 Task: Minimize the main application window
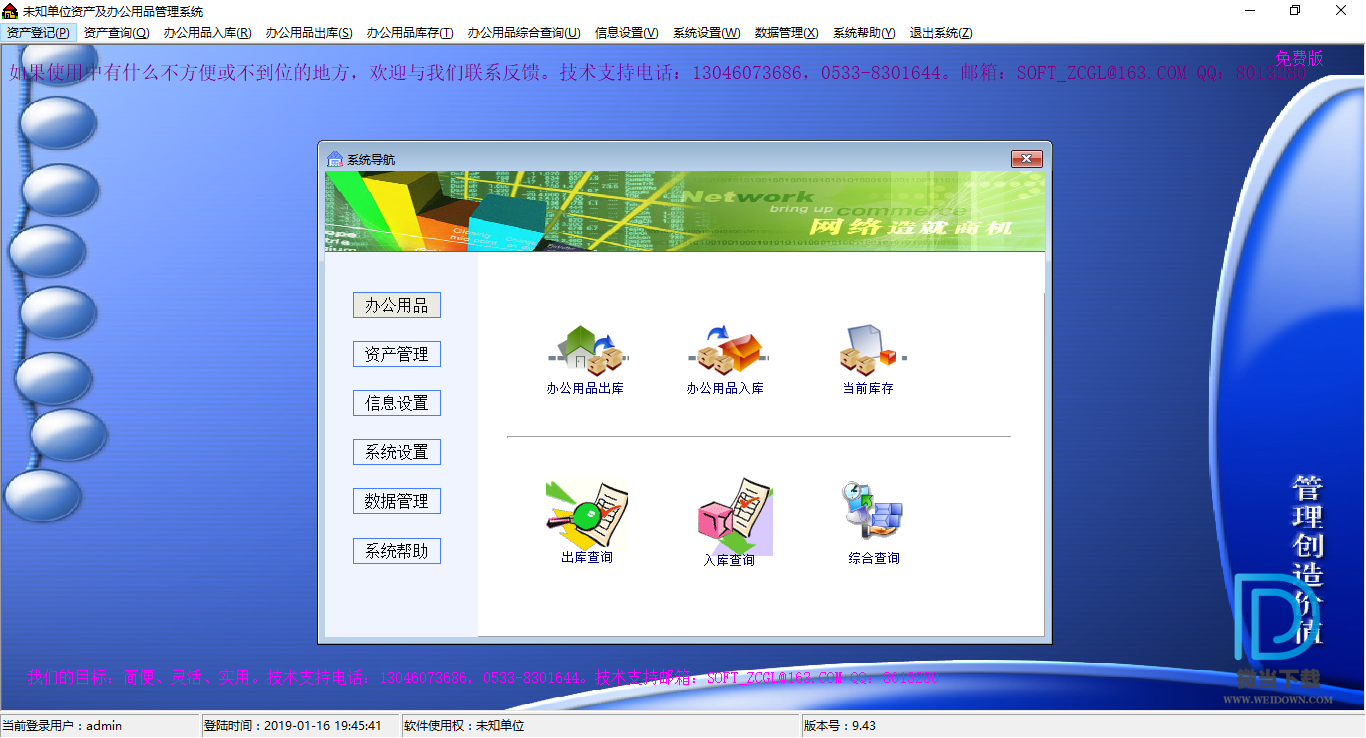[1250, 11]
